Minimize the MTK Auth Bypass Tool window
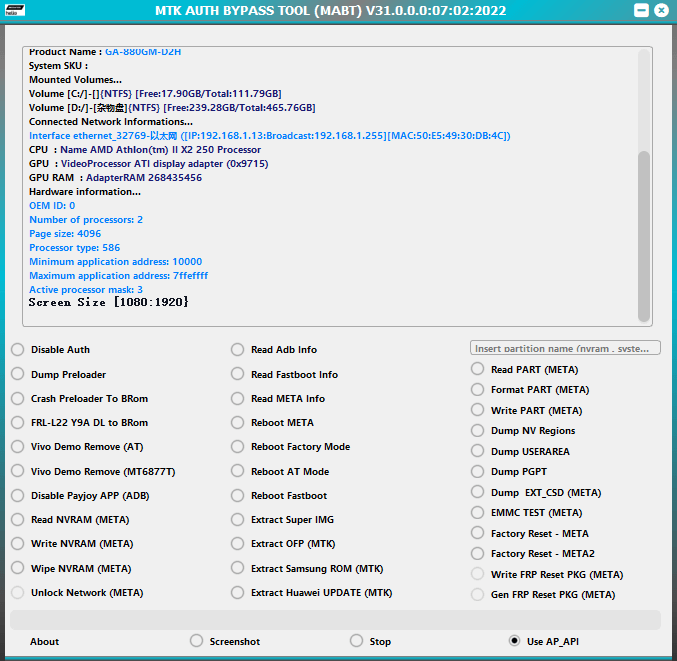Image resolution: width=677 pixels, height=661 pixels. pyautogui.click(x=640, y=10)
